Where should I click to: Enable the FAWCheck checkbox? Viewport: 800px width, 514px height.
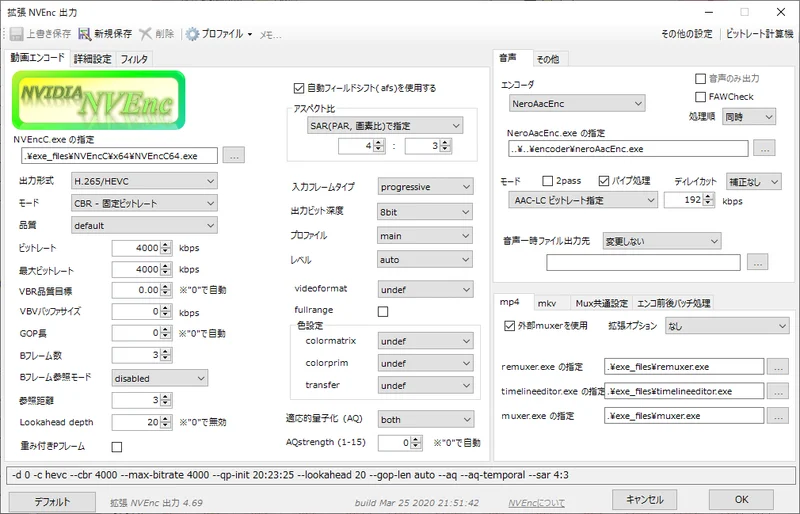pyautogui.click(x=700, y=97)
